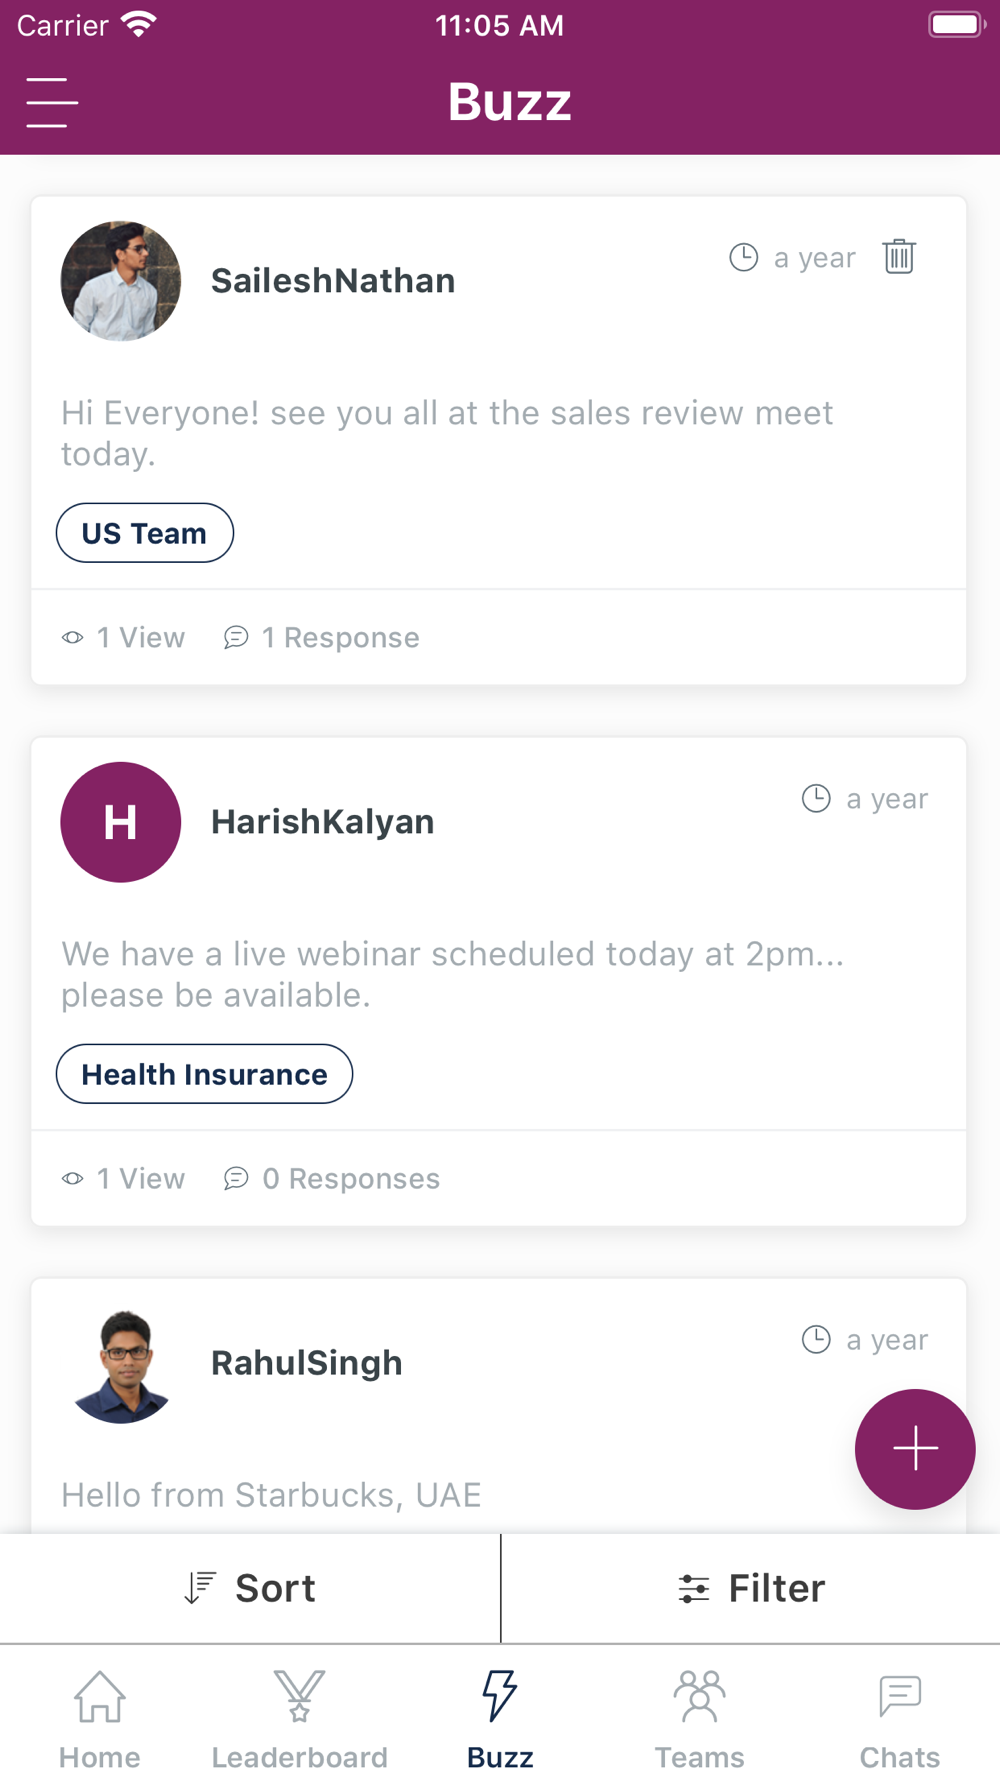Screen dimensions: 1000x1778
Task: Open RahulSingh's profile picture
Action: pyautogui.click(x=121, y=1364)
